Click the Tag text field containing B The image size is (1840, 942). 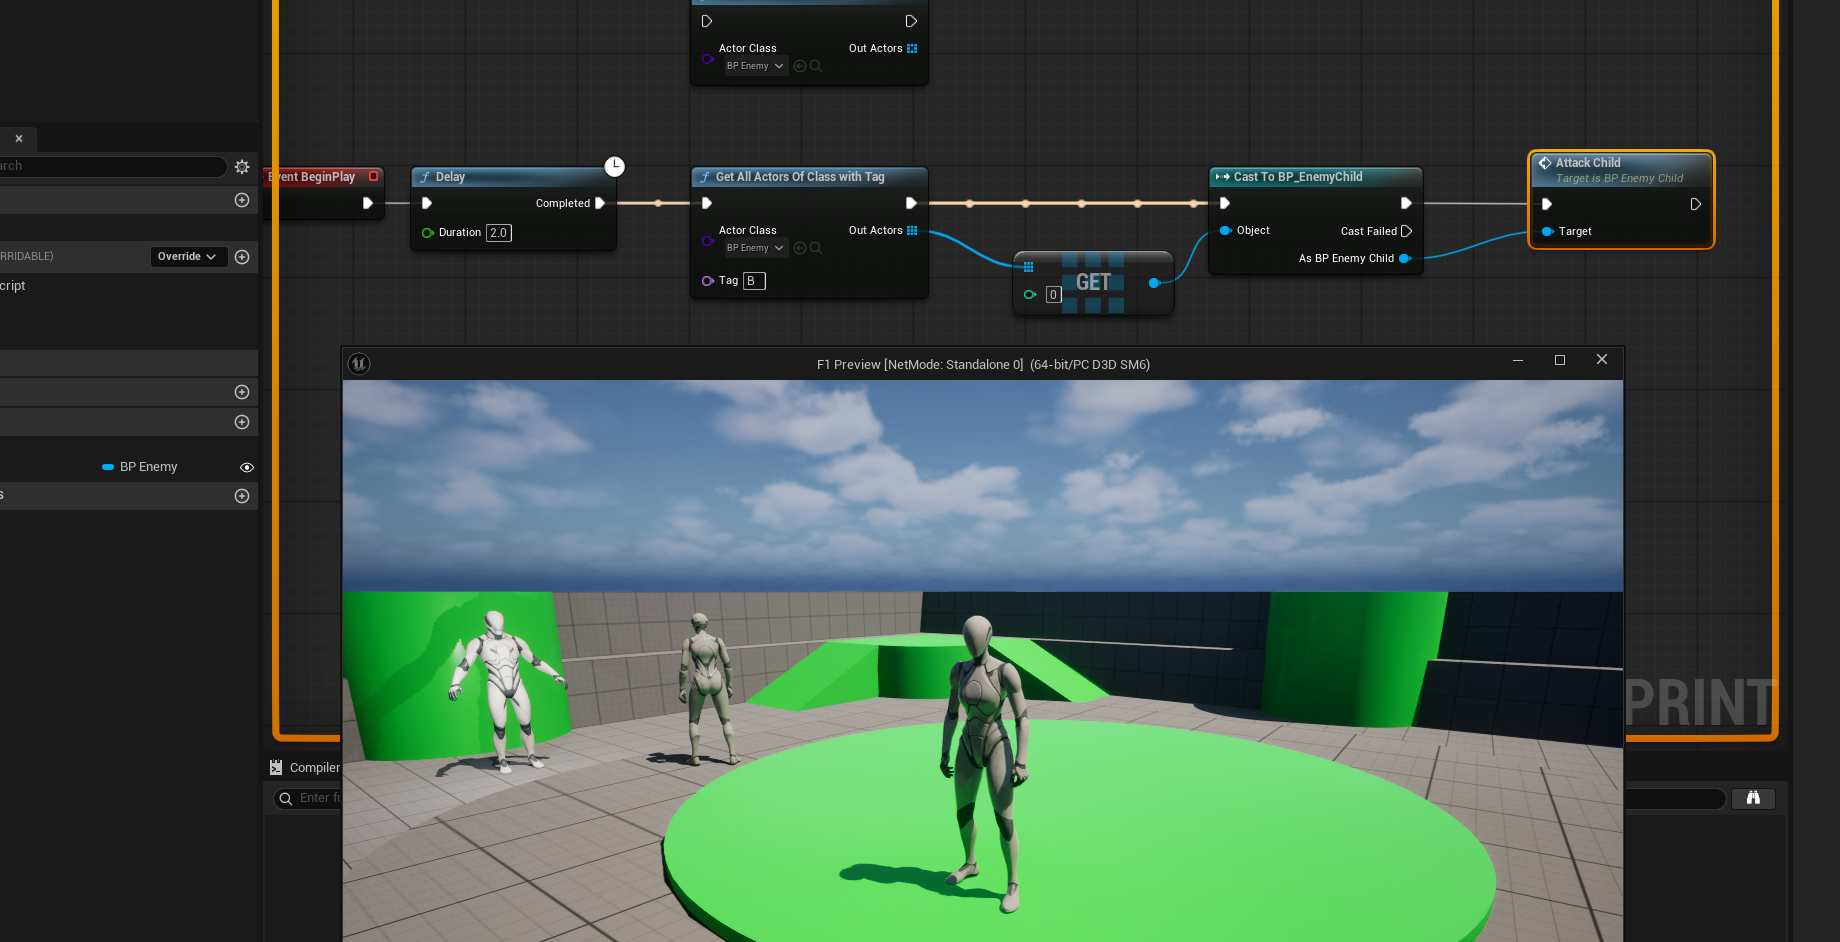click(x=754, y=281)
